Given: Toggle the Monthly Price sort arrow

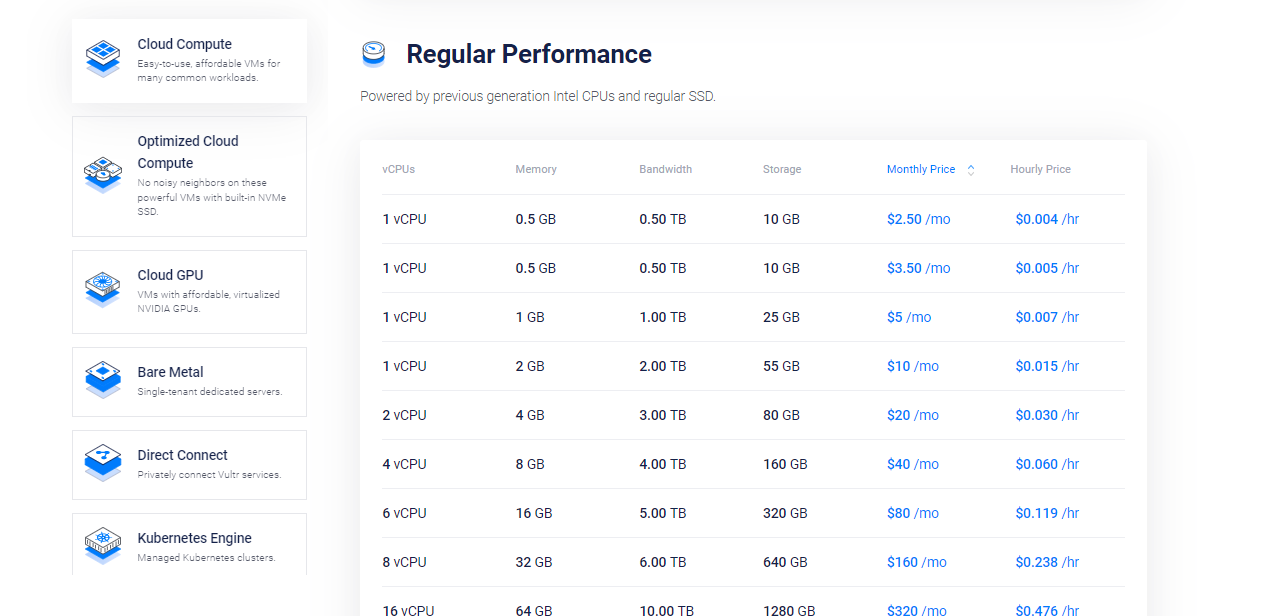Looking at the screenshot, I should [x=970, y=170].
